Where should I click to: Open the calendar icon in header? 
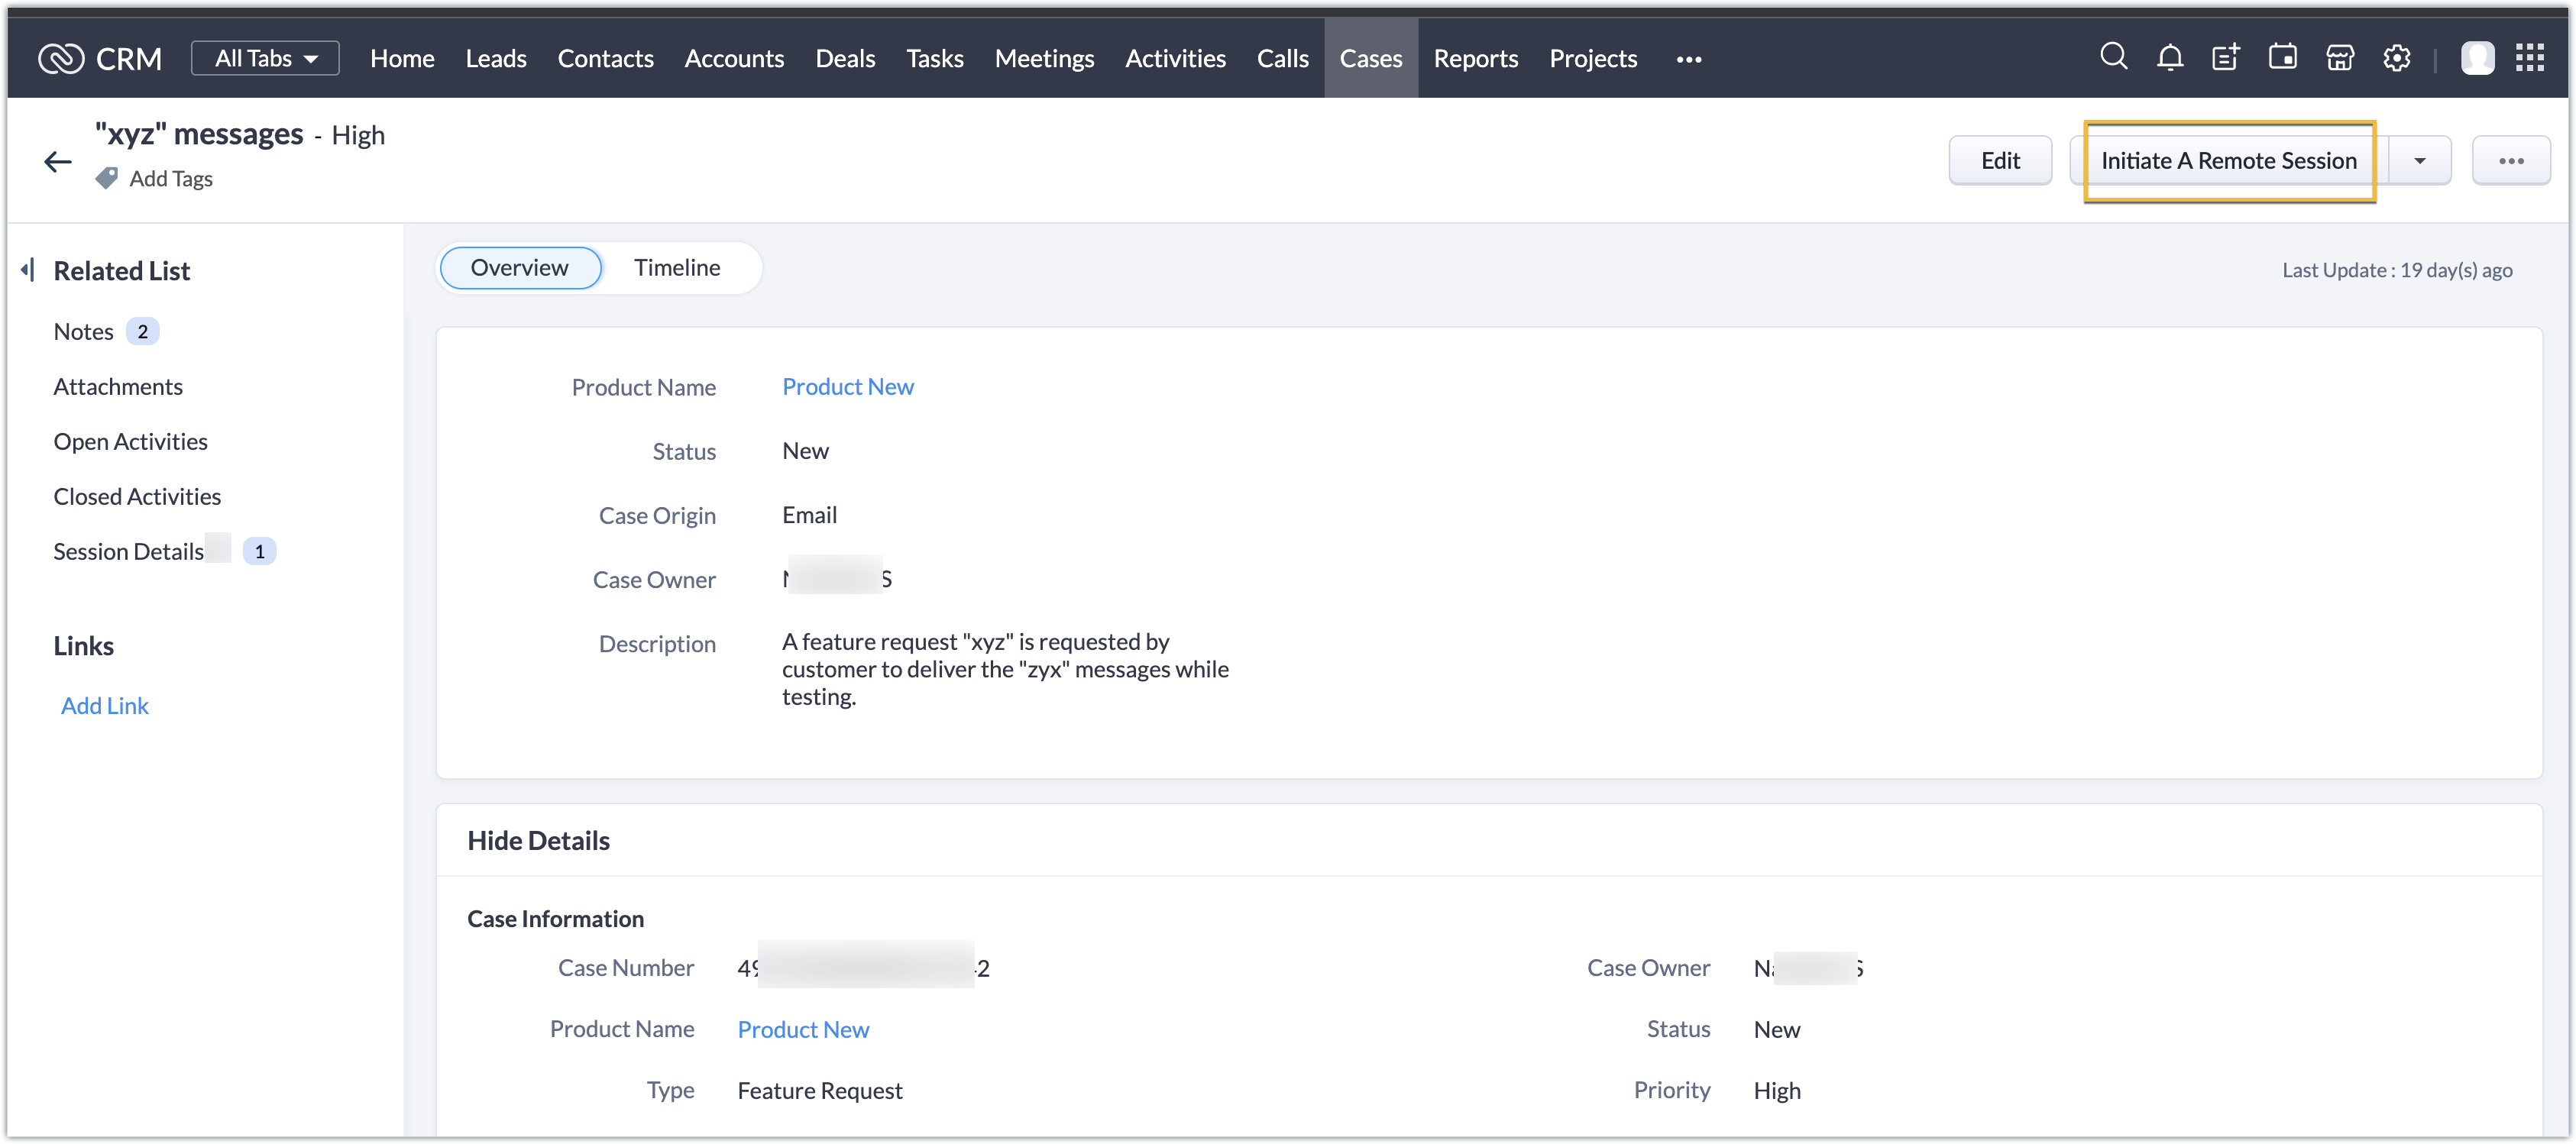[x=2282, y=57]
